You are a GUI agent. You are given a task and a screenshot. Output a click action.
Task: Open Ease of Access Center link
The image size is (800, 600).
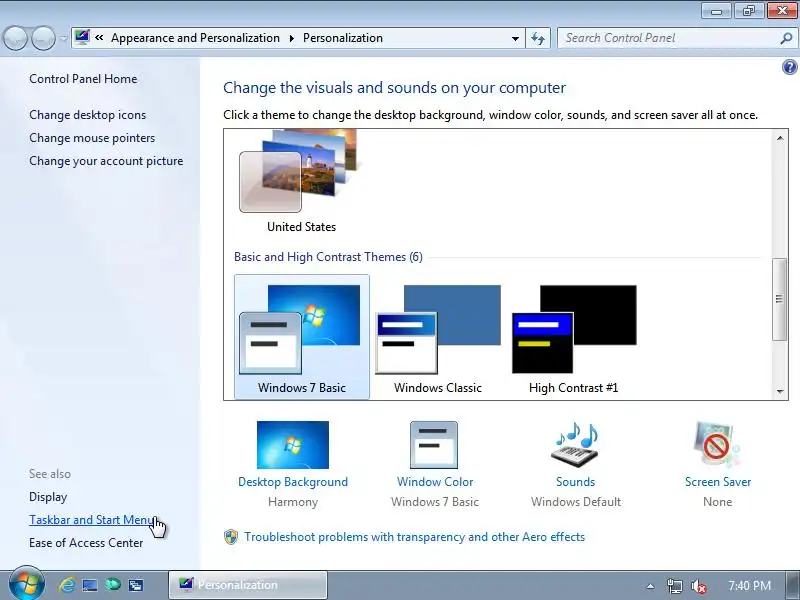click(x=86, y=543)
